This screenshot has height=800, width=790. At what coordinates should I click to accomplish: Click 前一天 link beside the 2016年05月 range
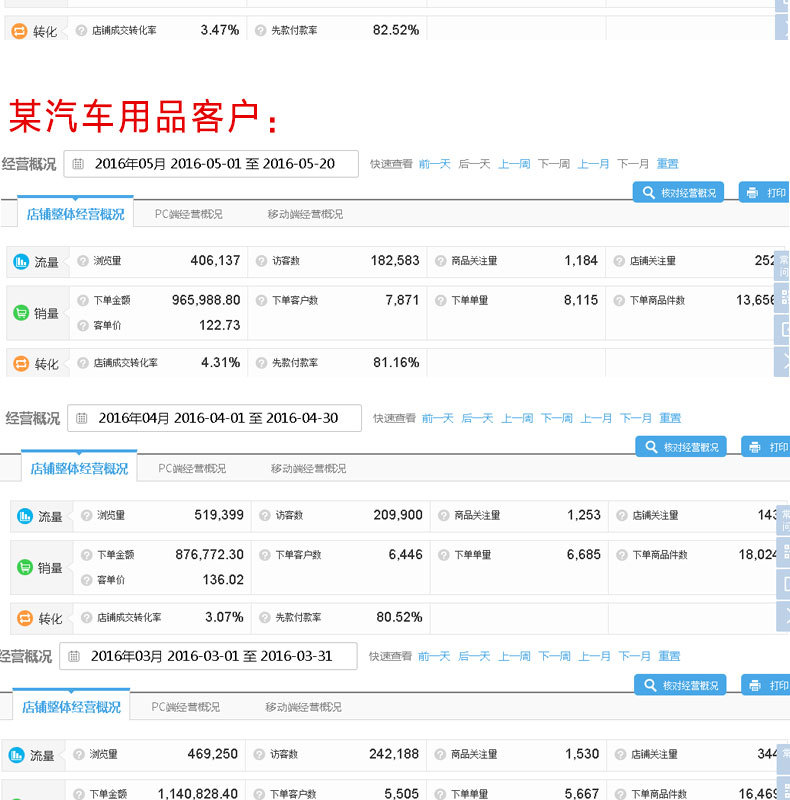point(435,164)
